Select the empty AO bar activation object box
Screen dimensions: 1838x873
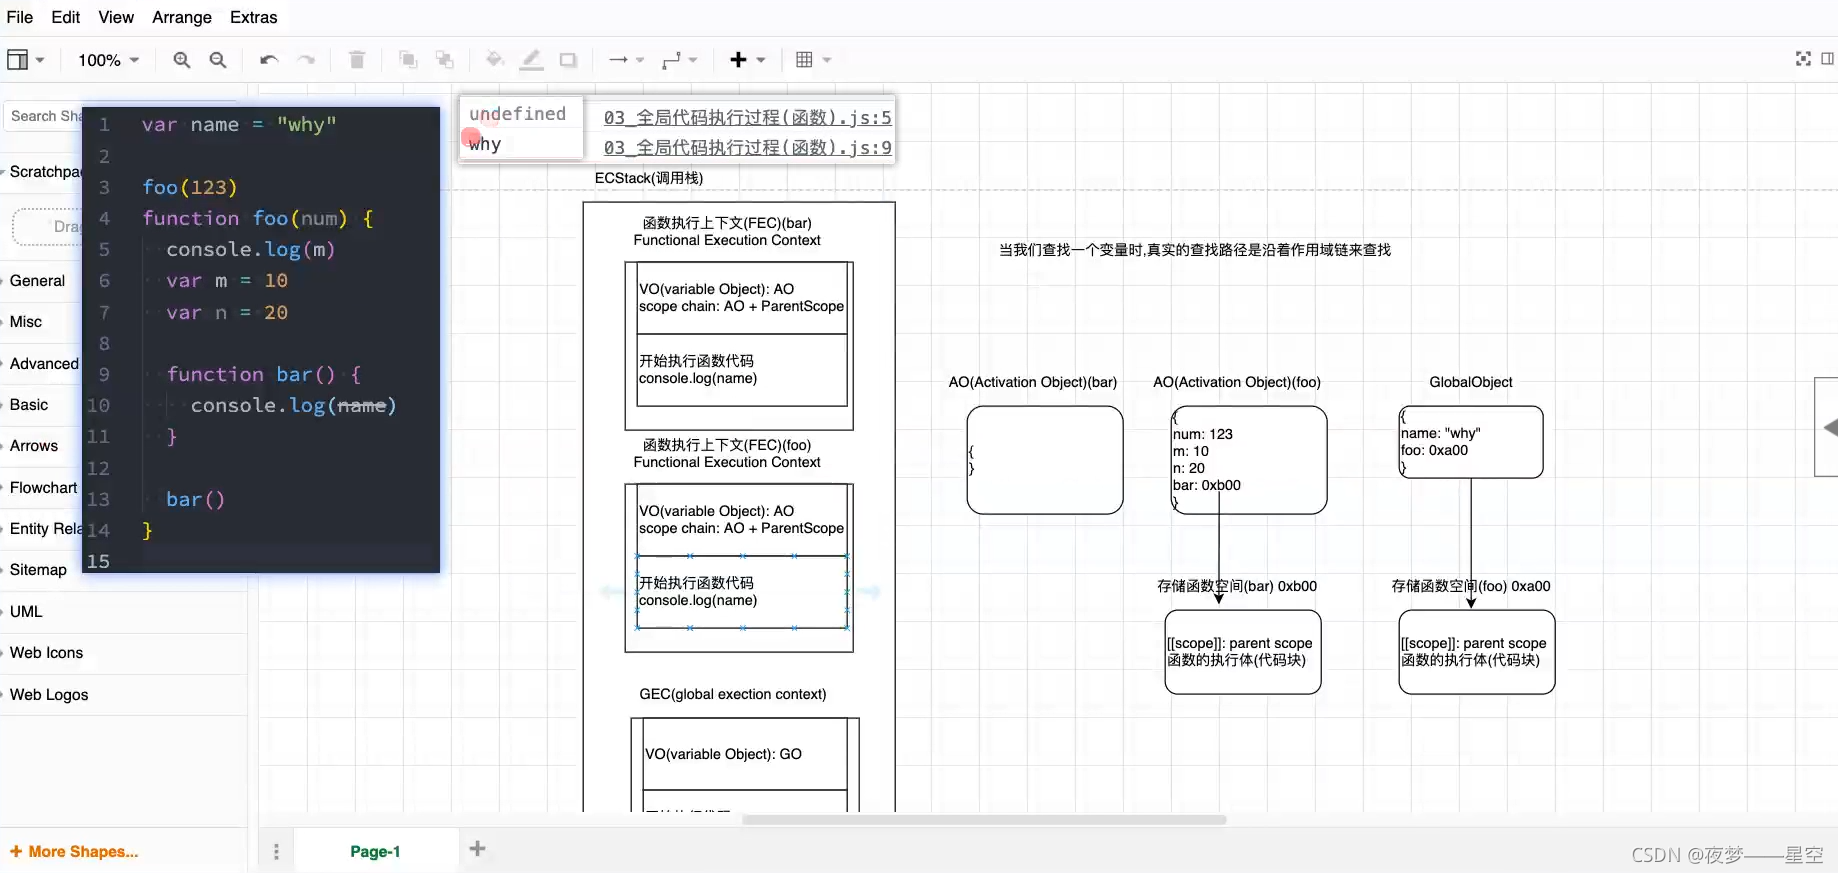(1045, 460)
